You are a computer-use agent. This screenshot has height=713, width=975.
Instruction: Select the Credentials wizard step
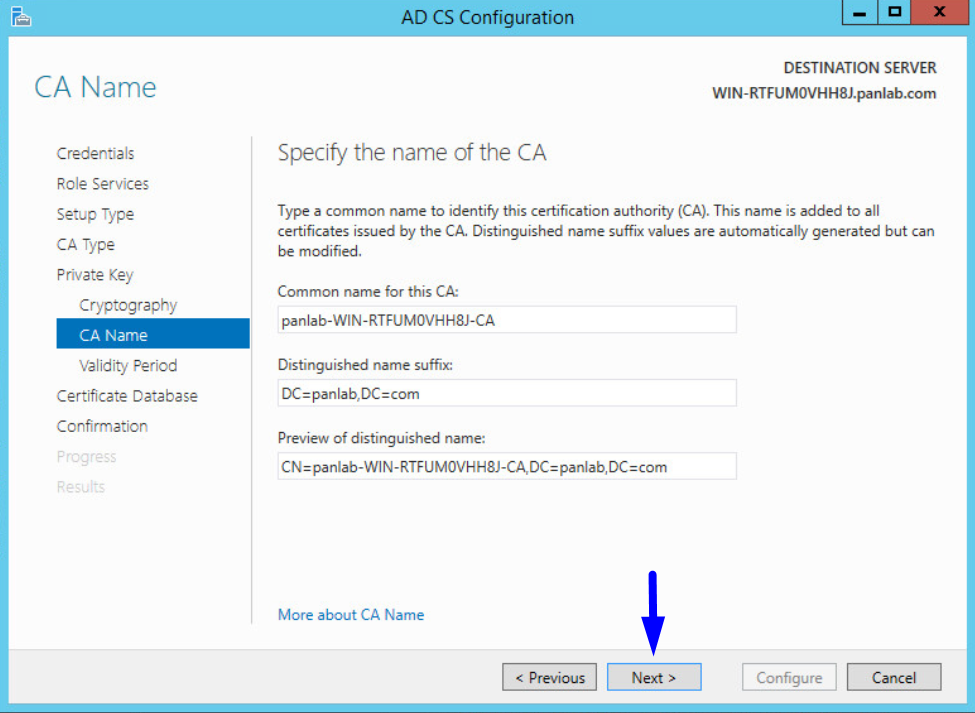(95, 153)
